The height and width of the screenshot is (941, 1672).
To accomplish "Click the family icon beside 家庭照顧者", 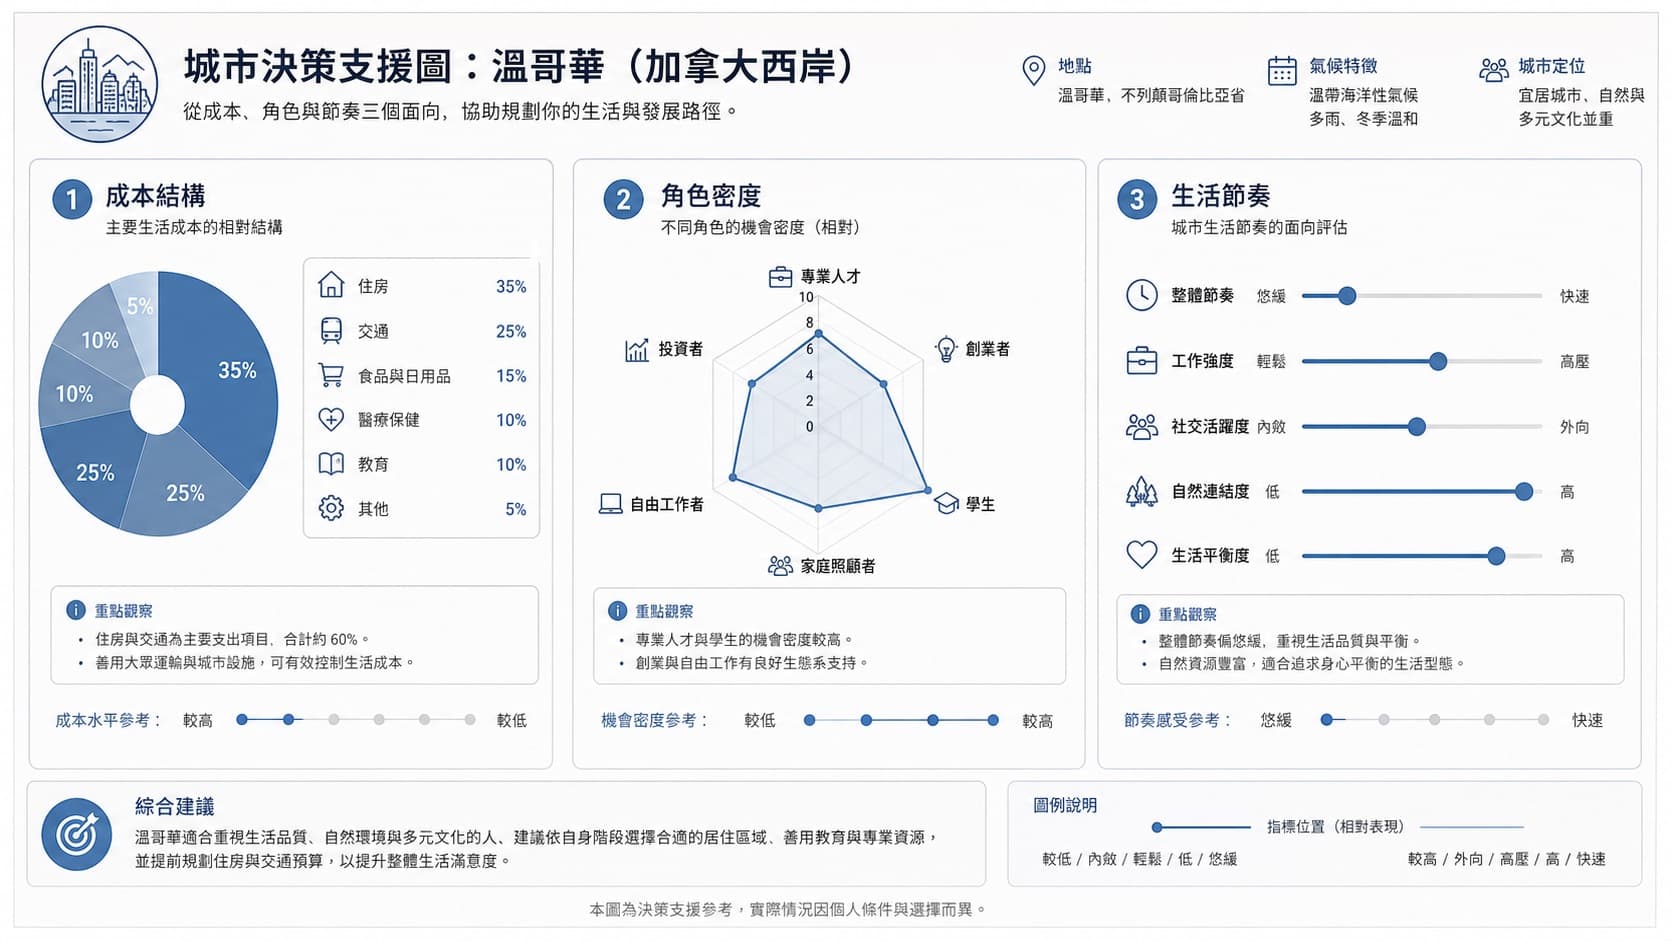I will point(780,566).
